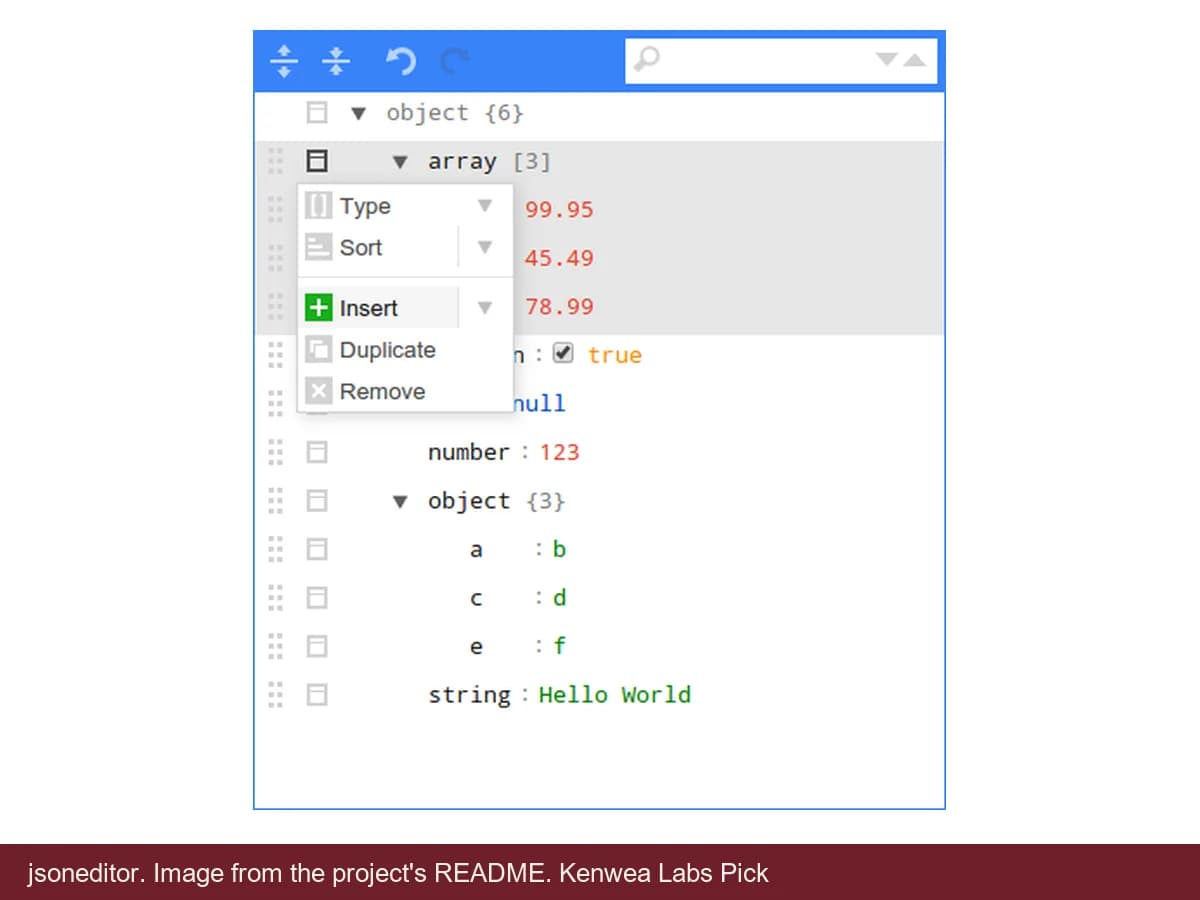Click the value d
The width and height of the screenshot is (1200, 900).
[559, 598]
